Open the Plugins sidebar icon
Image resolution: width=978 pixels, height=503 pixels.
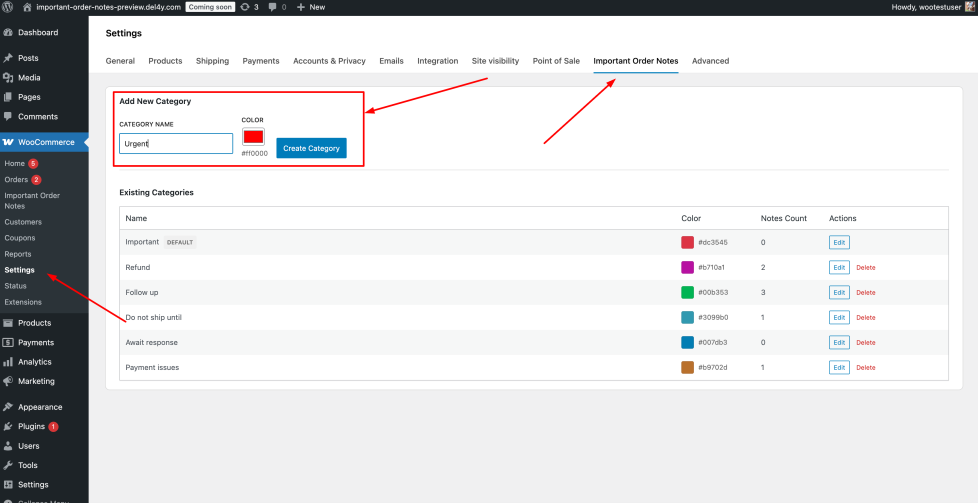(x=8, y=426)
